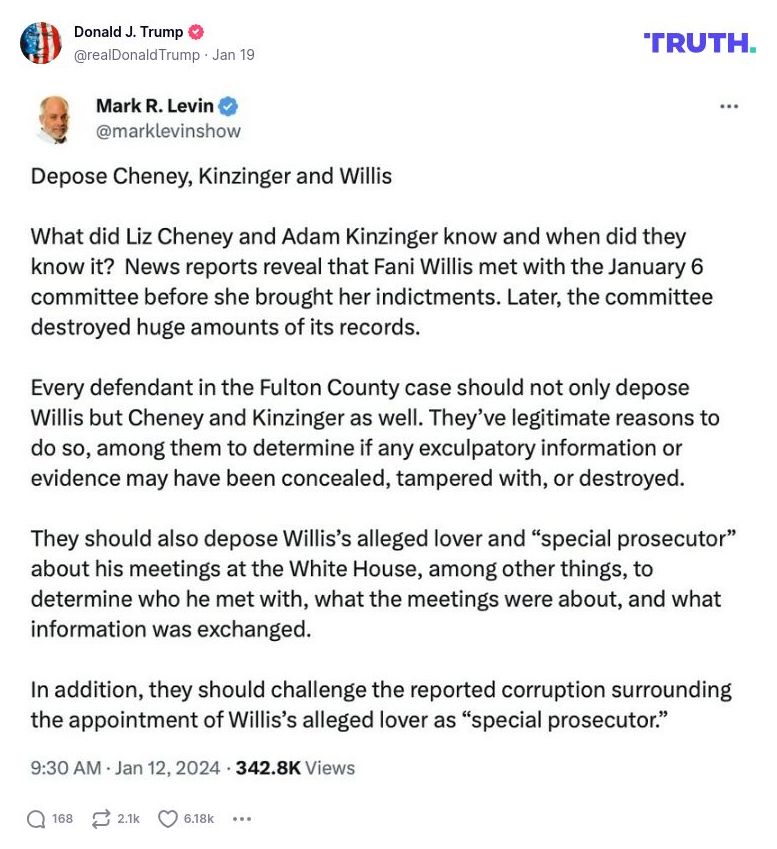Screen dimensions: 777x849
Task: Click the 2.1k ReTruth count
Action: point(128,818)
